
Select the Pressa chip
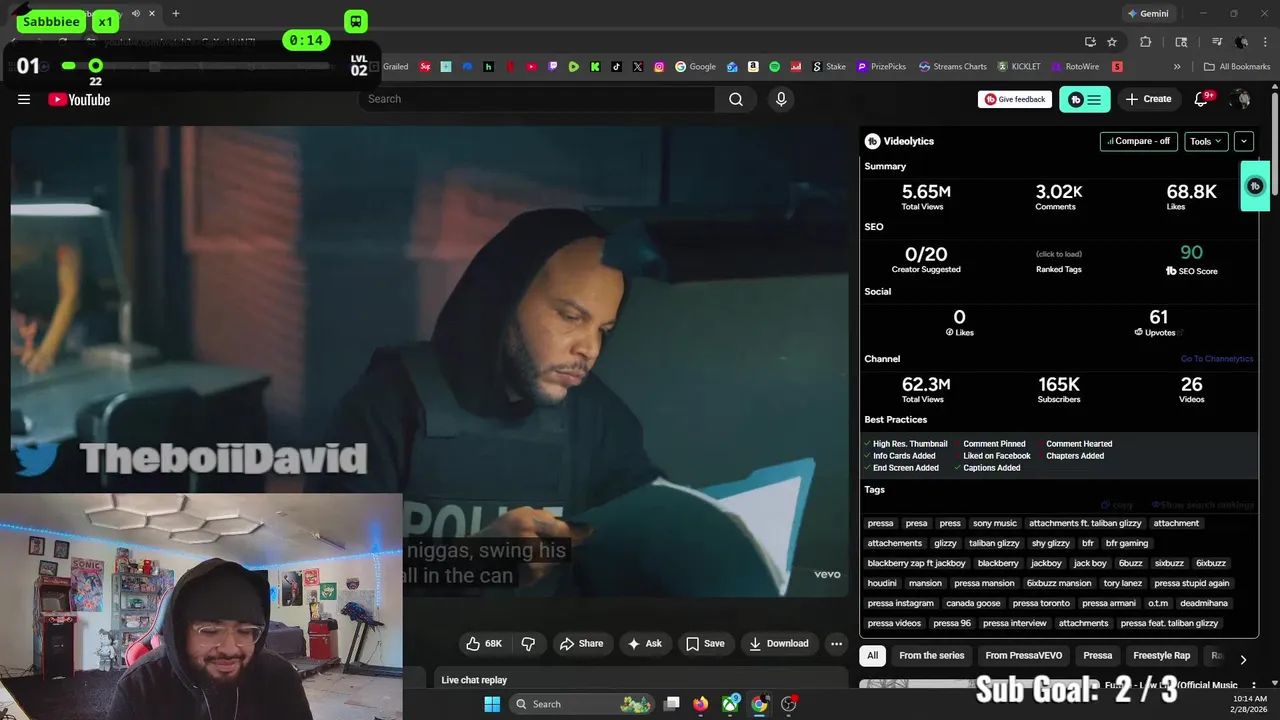1097,656
